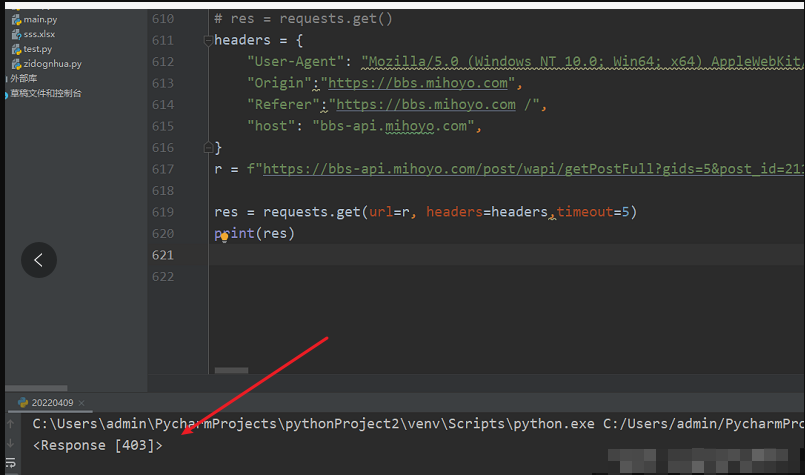Click line number 622 in the gutter
Viewport: 805px width, 475px height.
[163, 277]
